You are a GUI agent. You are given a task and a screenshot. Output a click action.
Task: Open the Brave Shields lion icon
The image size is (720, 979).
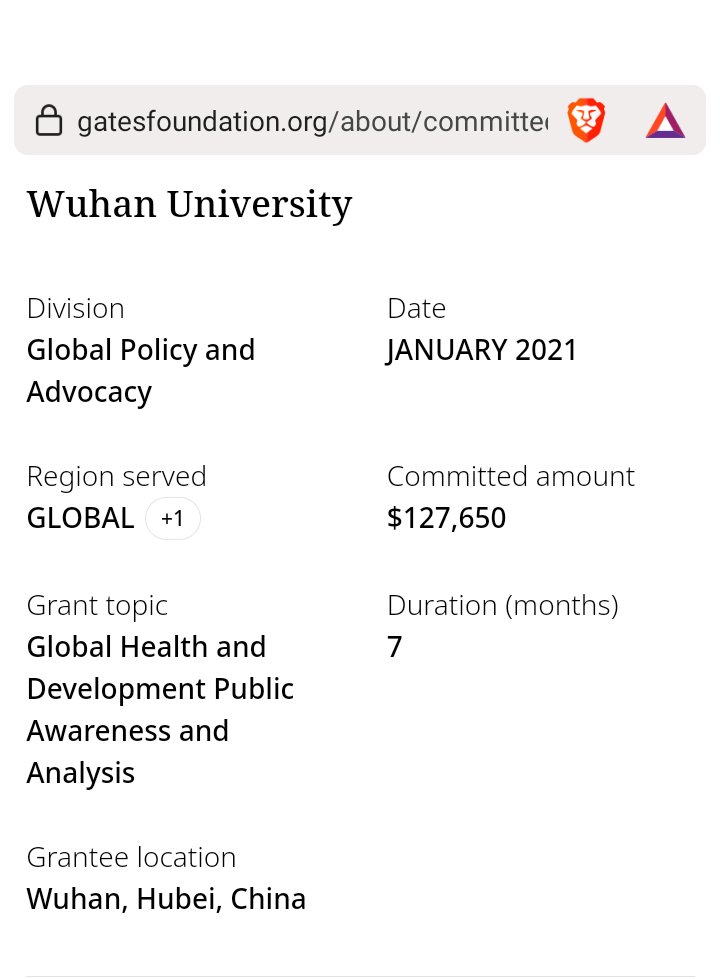click(586, 121)
